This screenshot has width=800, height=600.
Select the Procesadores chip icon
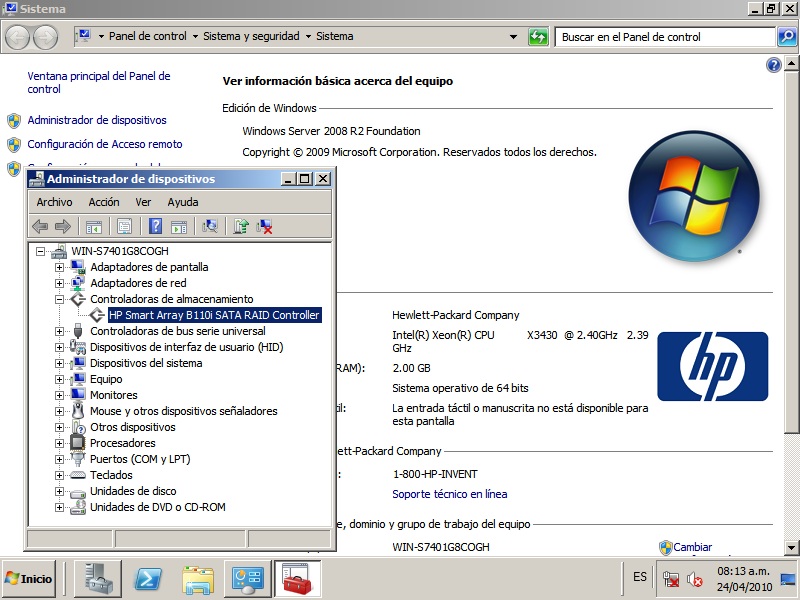[78, 443]
